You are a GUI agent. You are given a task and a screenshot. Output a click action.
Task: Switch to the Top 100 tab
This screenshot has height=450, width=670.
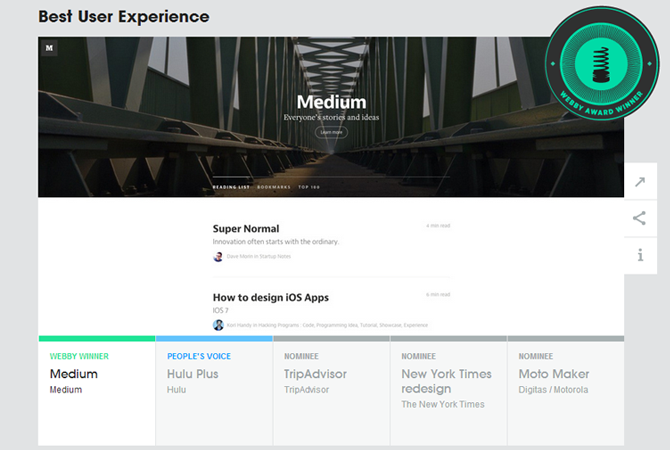point(309,187)
